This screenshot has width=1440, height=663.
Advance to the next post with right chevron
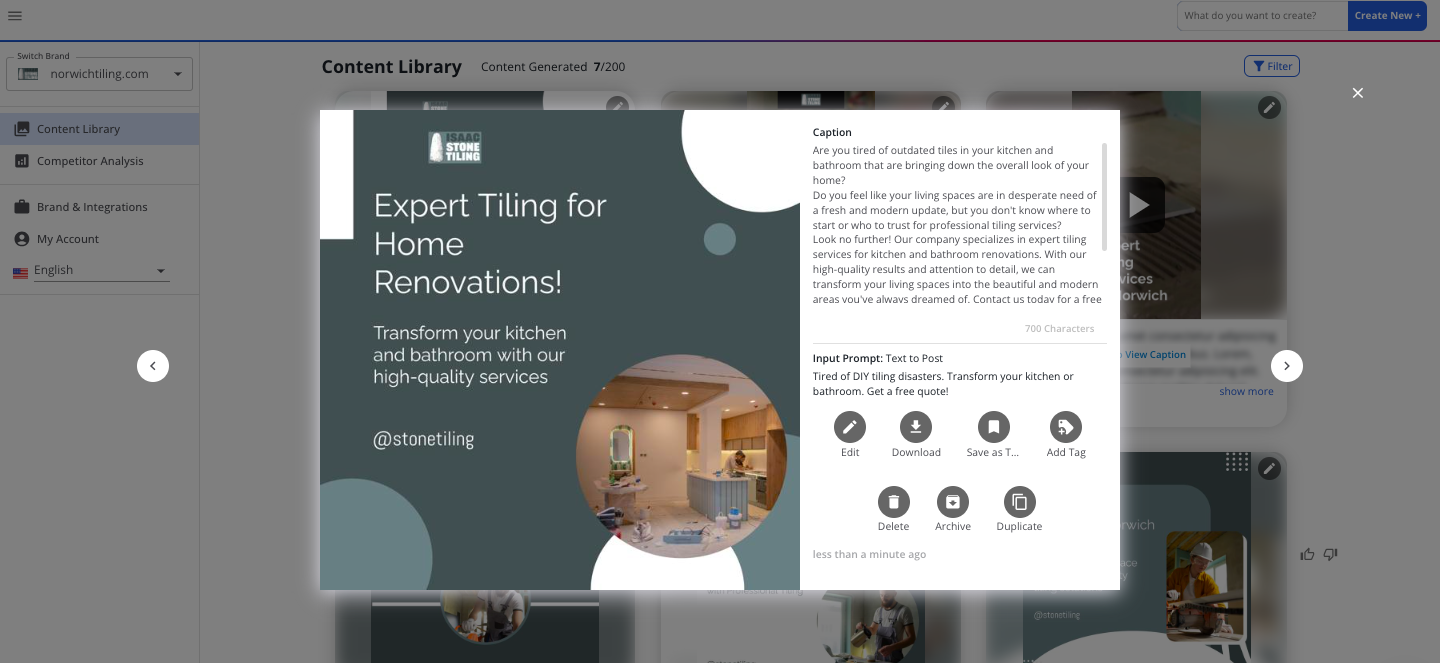[1287, 365]
